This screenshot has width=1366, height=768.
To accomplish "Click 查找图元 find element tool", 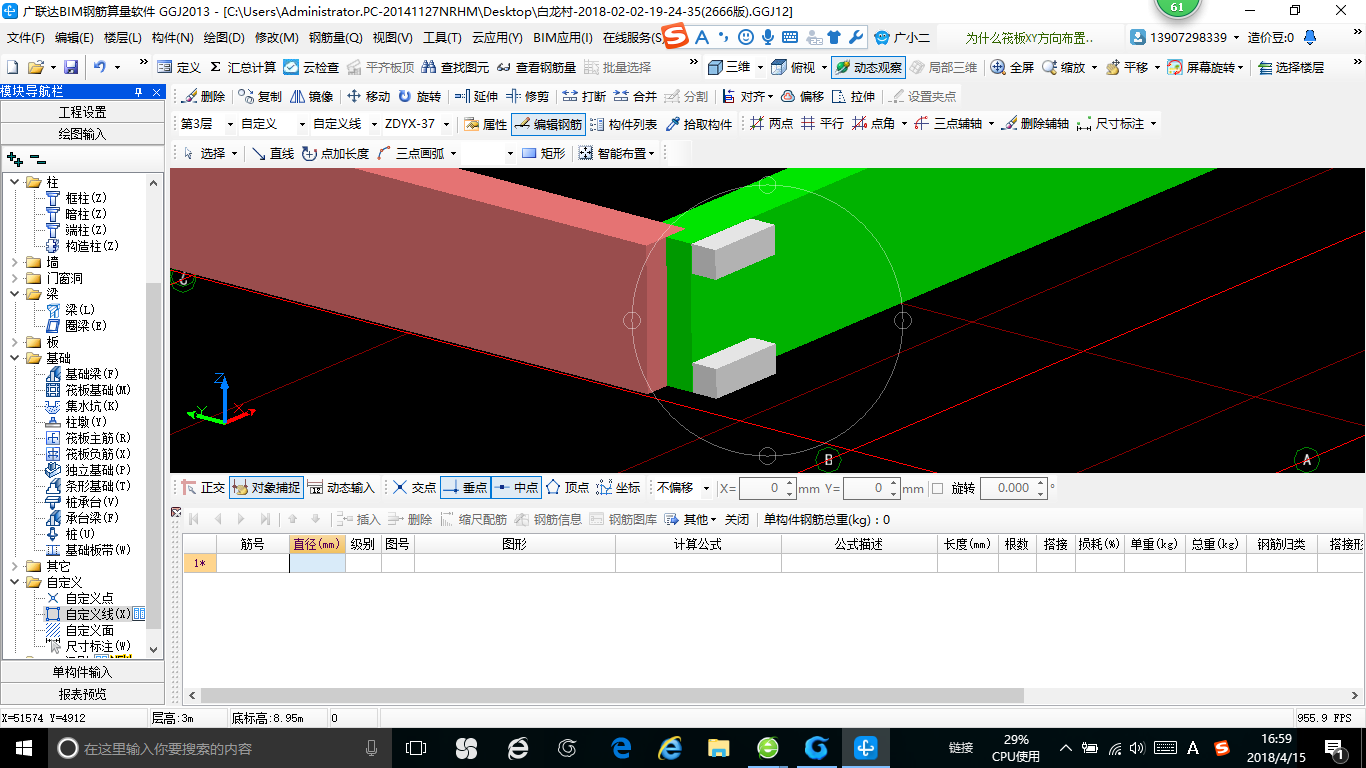I will pyautogui.click(x=455, y=67).
